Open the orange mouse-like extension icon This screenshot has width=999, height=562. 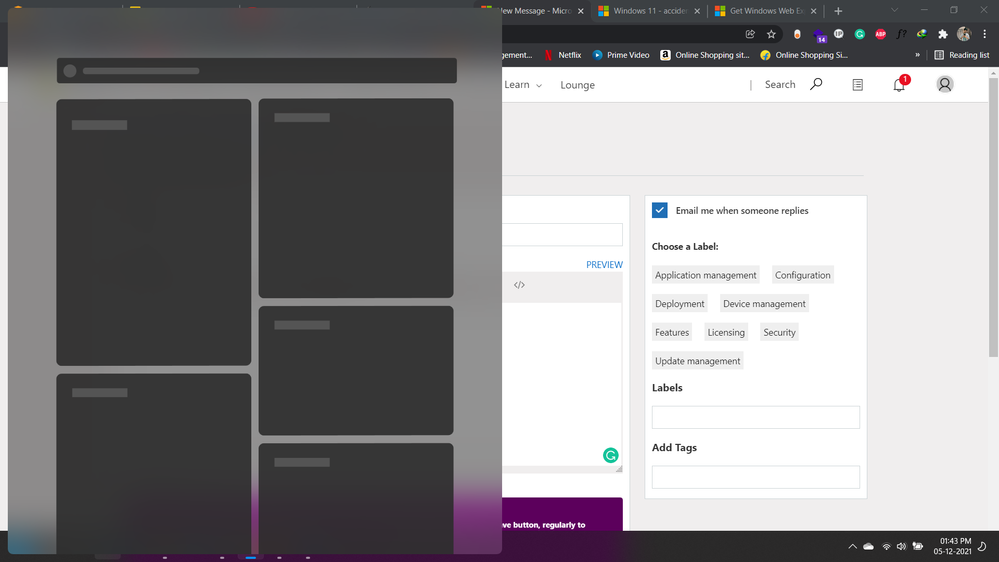pyautogui.click(x=797, y=34)
